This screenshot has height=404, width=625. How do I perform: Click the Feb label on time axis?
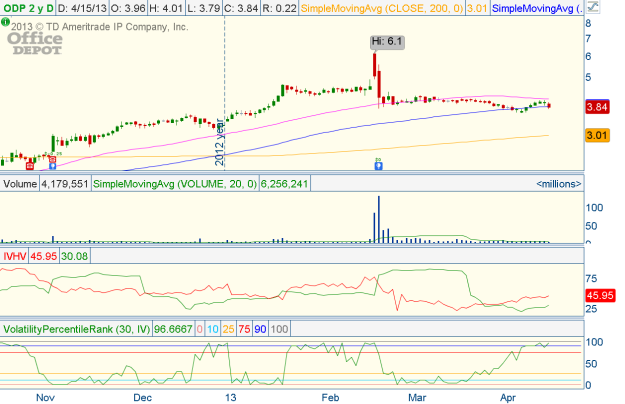point(332,397)
